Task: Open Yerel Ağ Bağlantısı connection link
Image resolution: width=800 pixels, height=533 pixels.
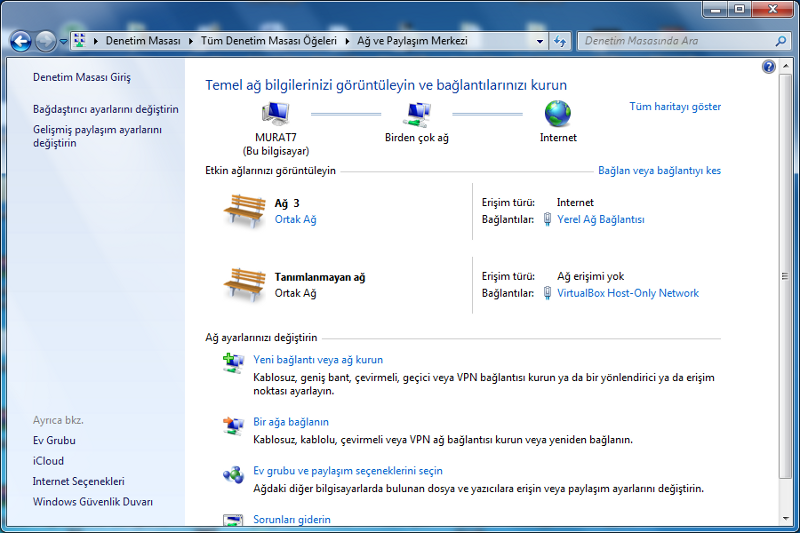Action: (x=601, y=219)
